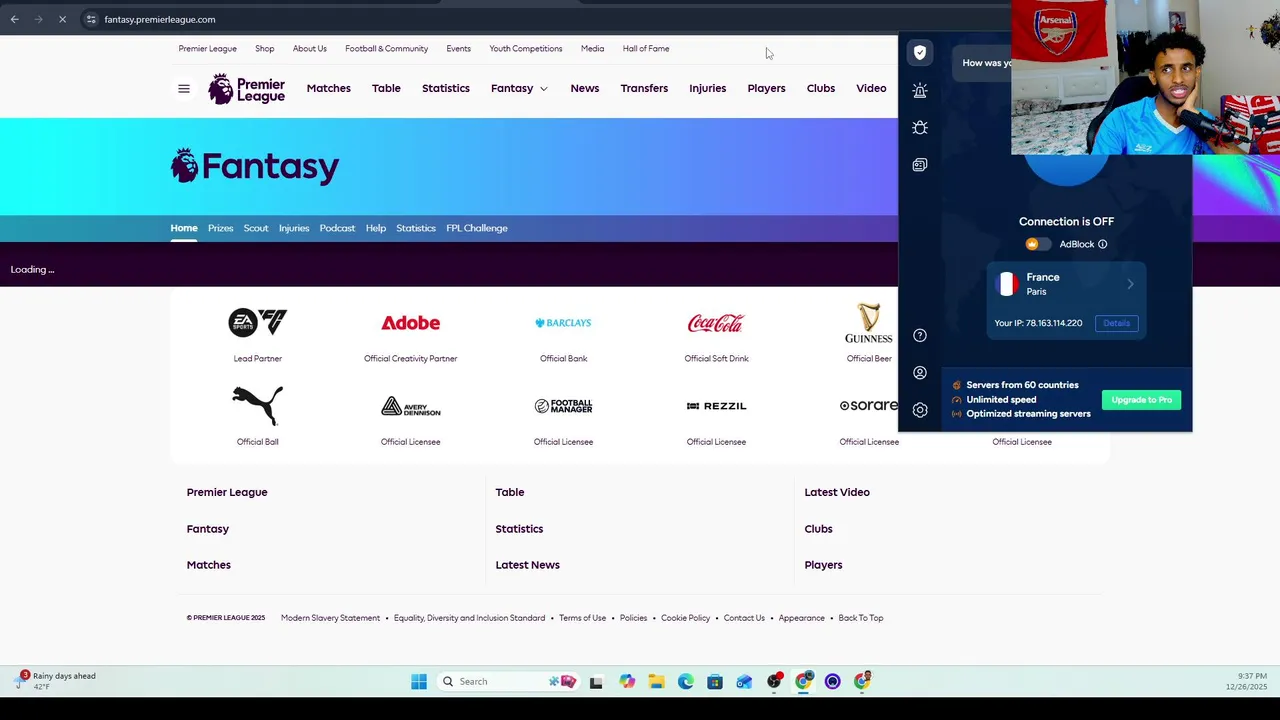
Task: Open Injuries in the main navigation
Action: tap(707, 89)
